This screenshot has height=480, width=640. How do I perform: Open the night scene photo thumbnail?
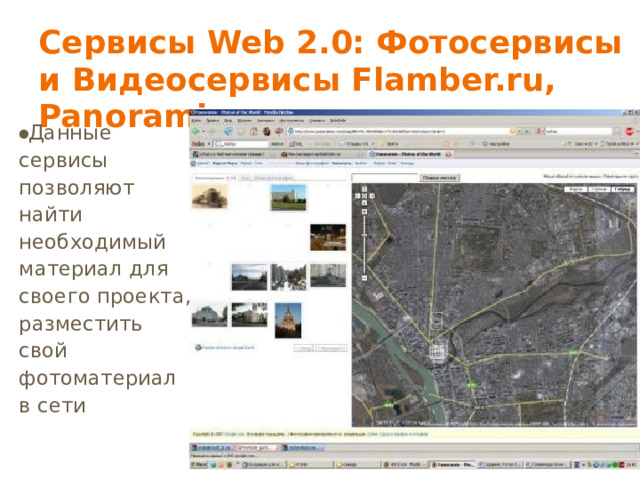[328, 237]
